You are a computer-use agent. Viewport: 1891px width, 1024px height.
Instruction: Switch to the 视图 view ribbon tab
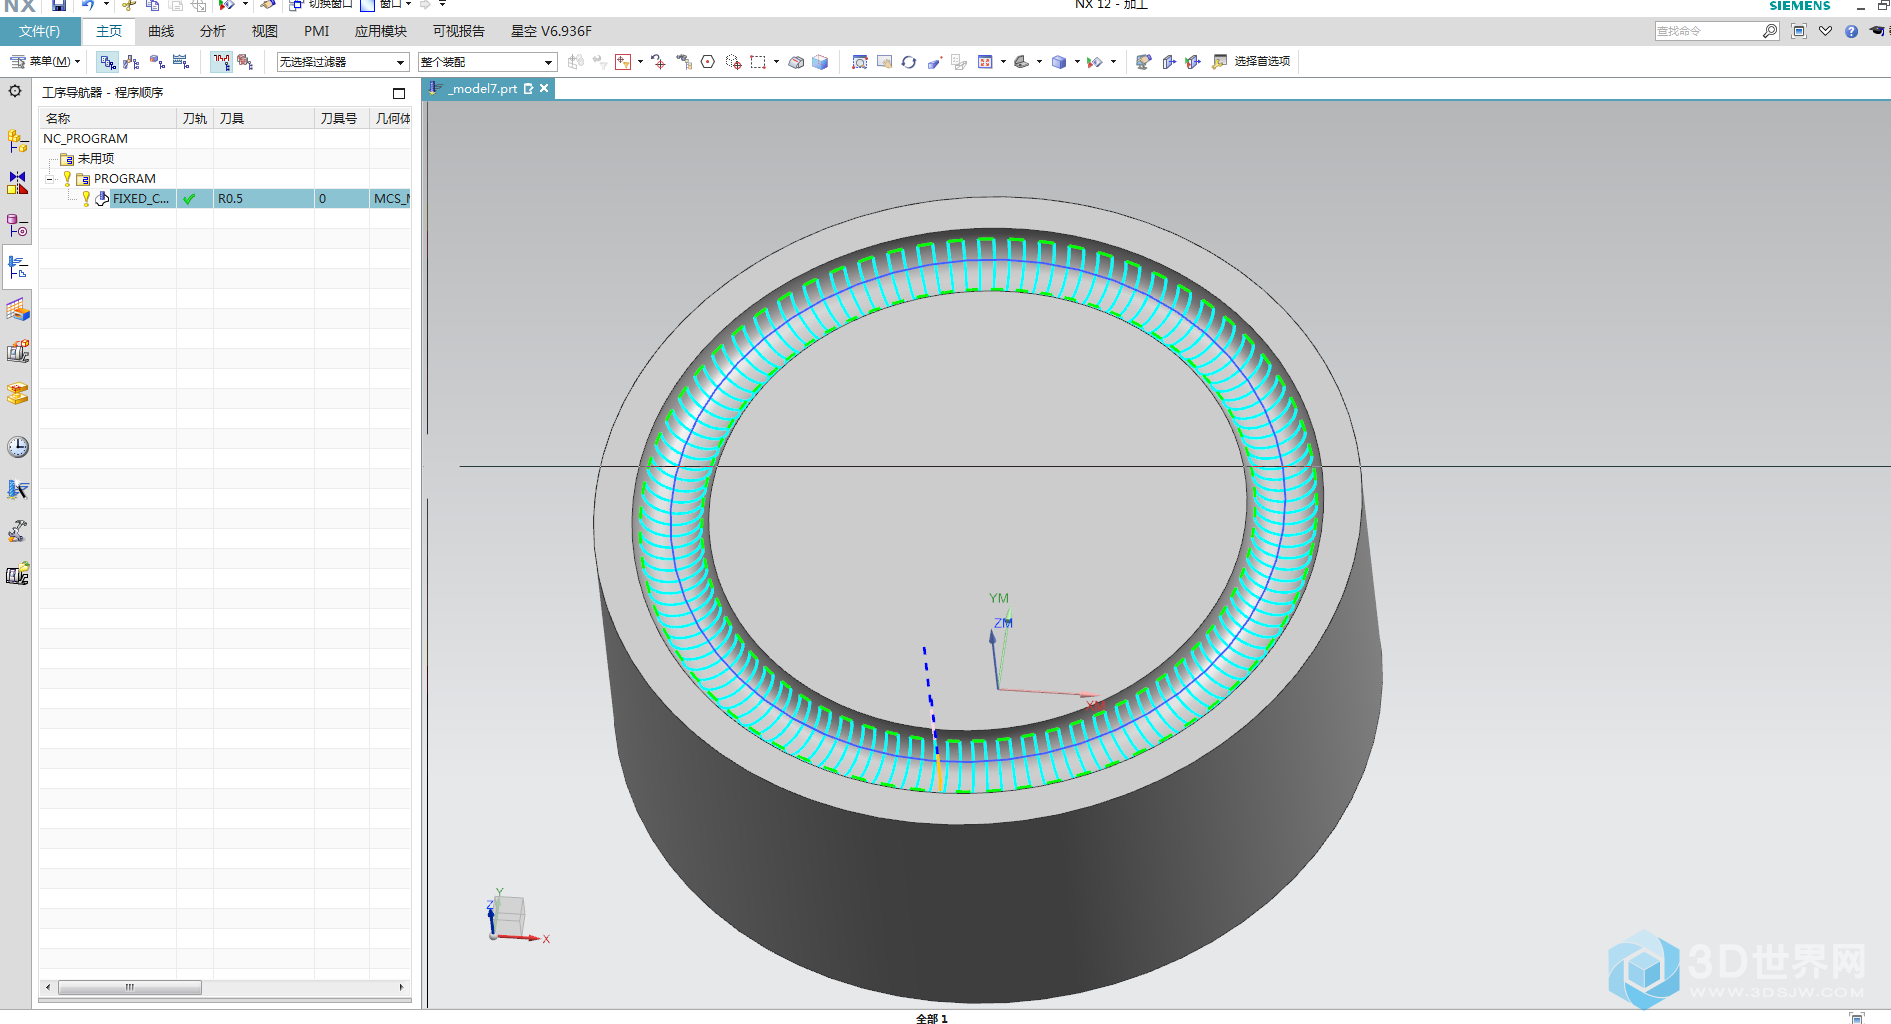265,31
